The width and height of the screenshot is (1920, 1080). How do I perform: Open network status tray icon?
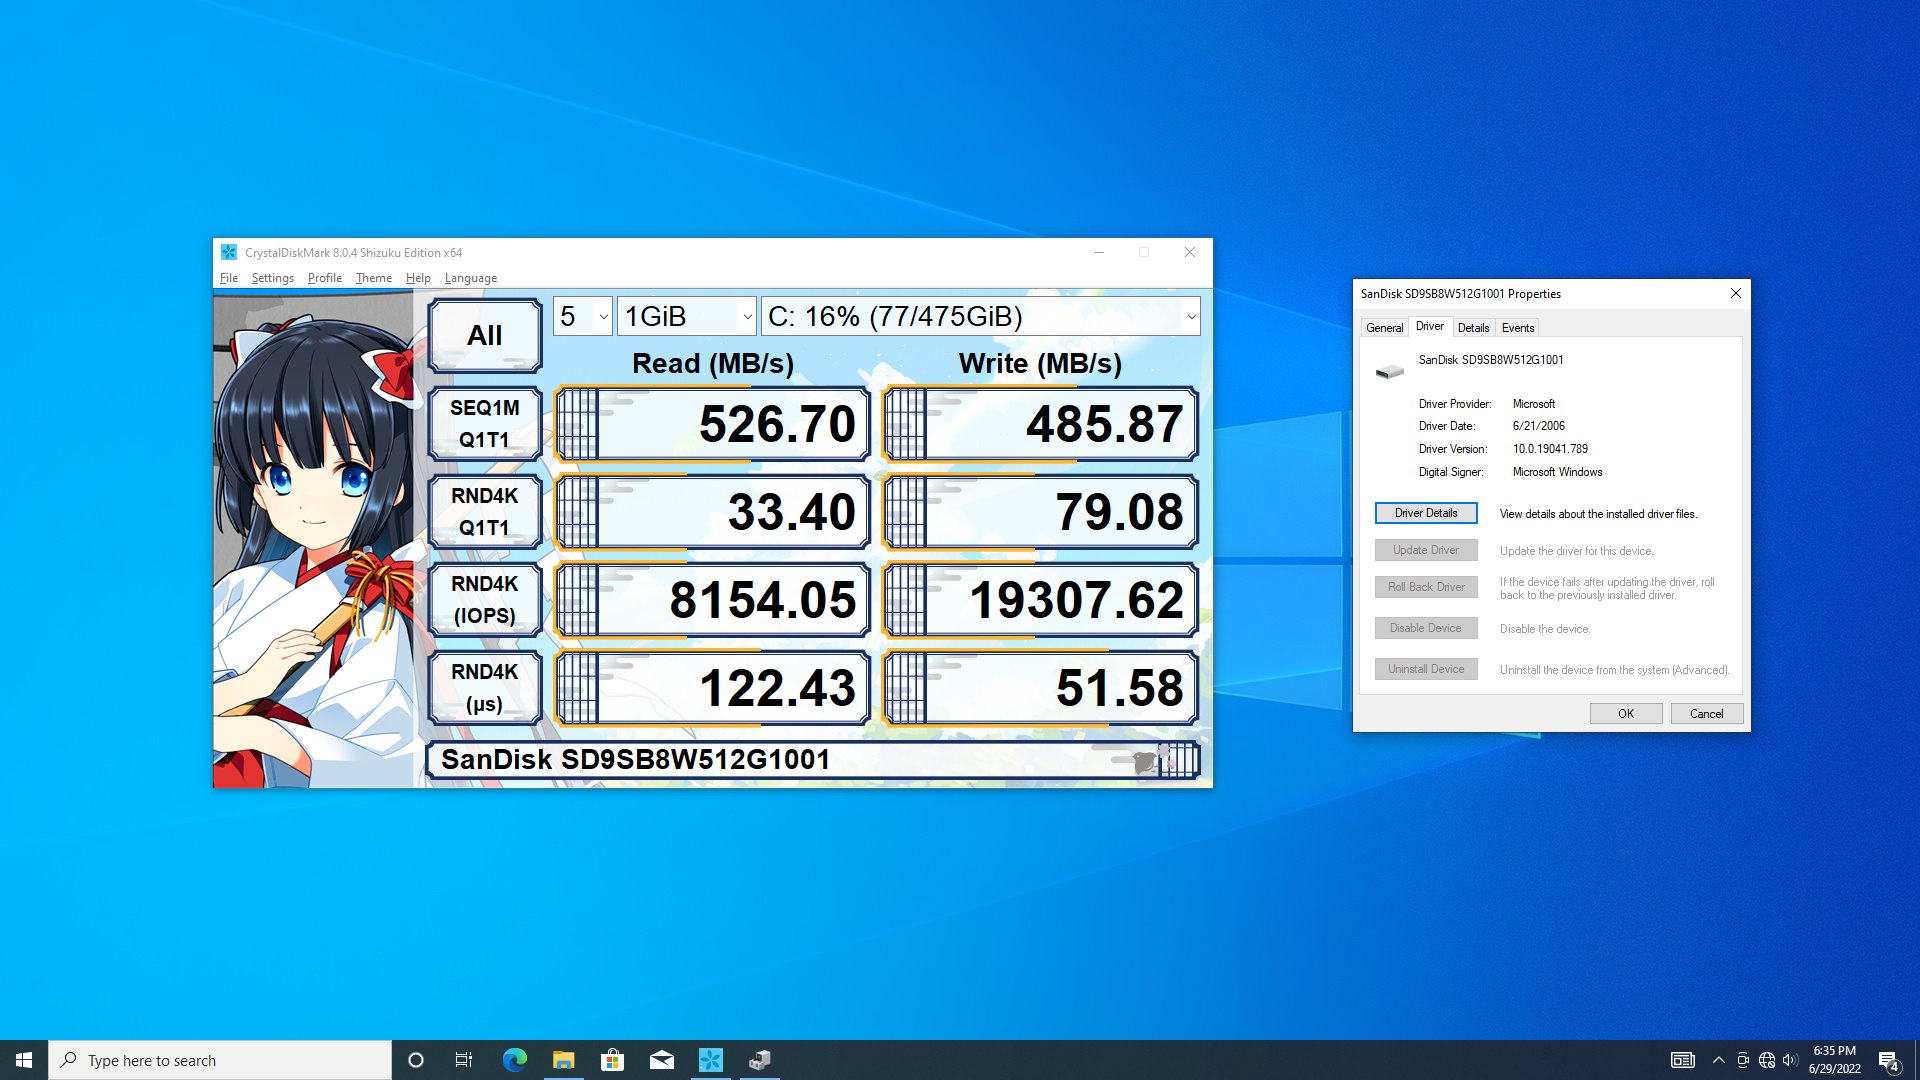coord(1767,1060)
